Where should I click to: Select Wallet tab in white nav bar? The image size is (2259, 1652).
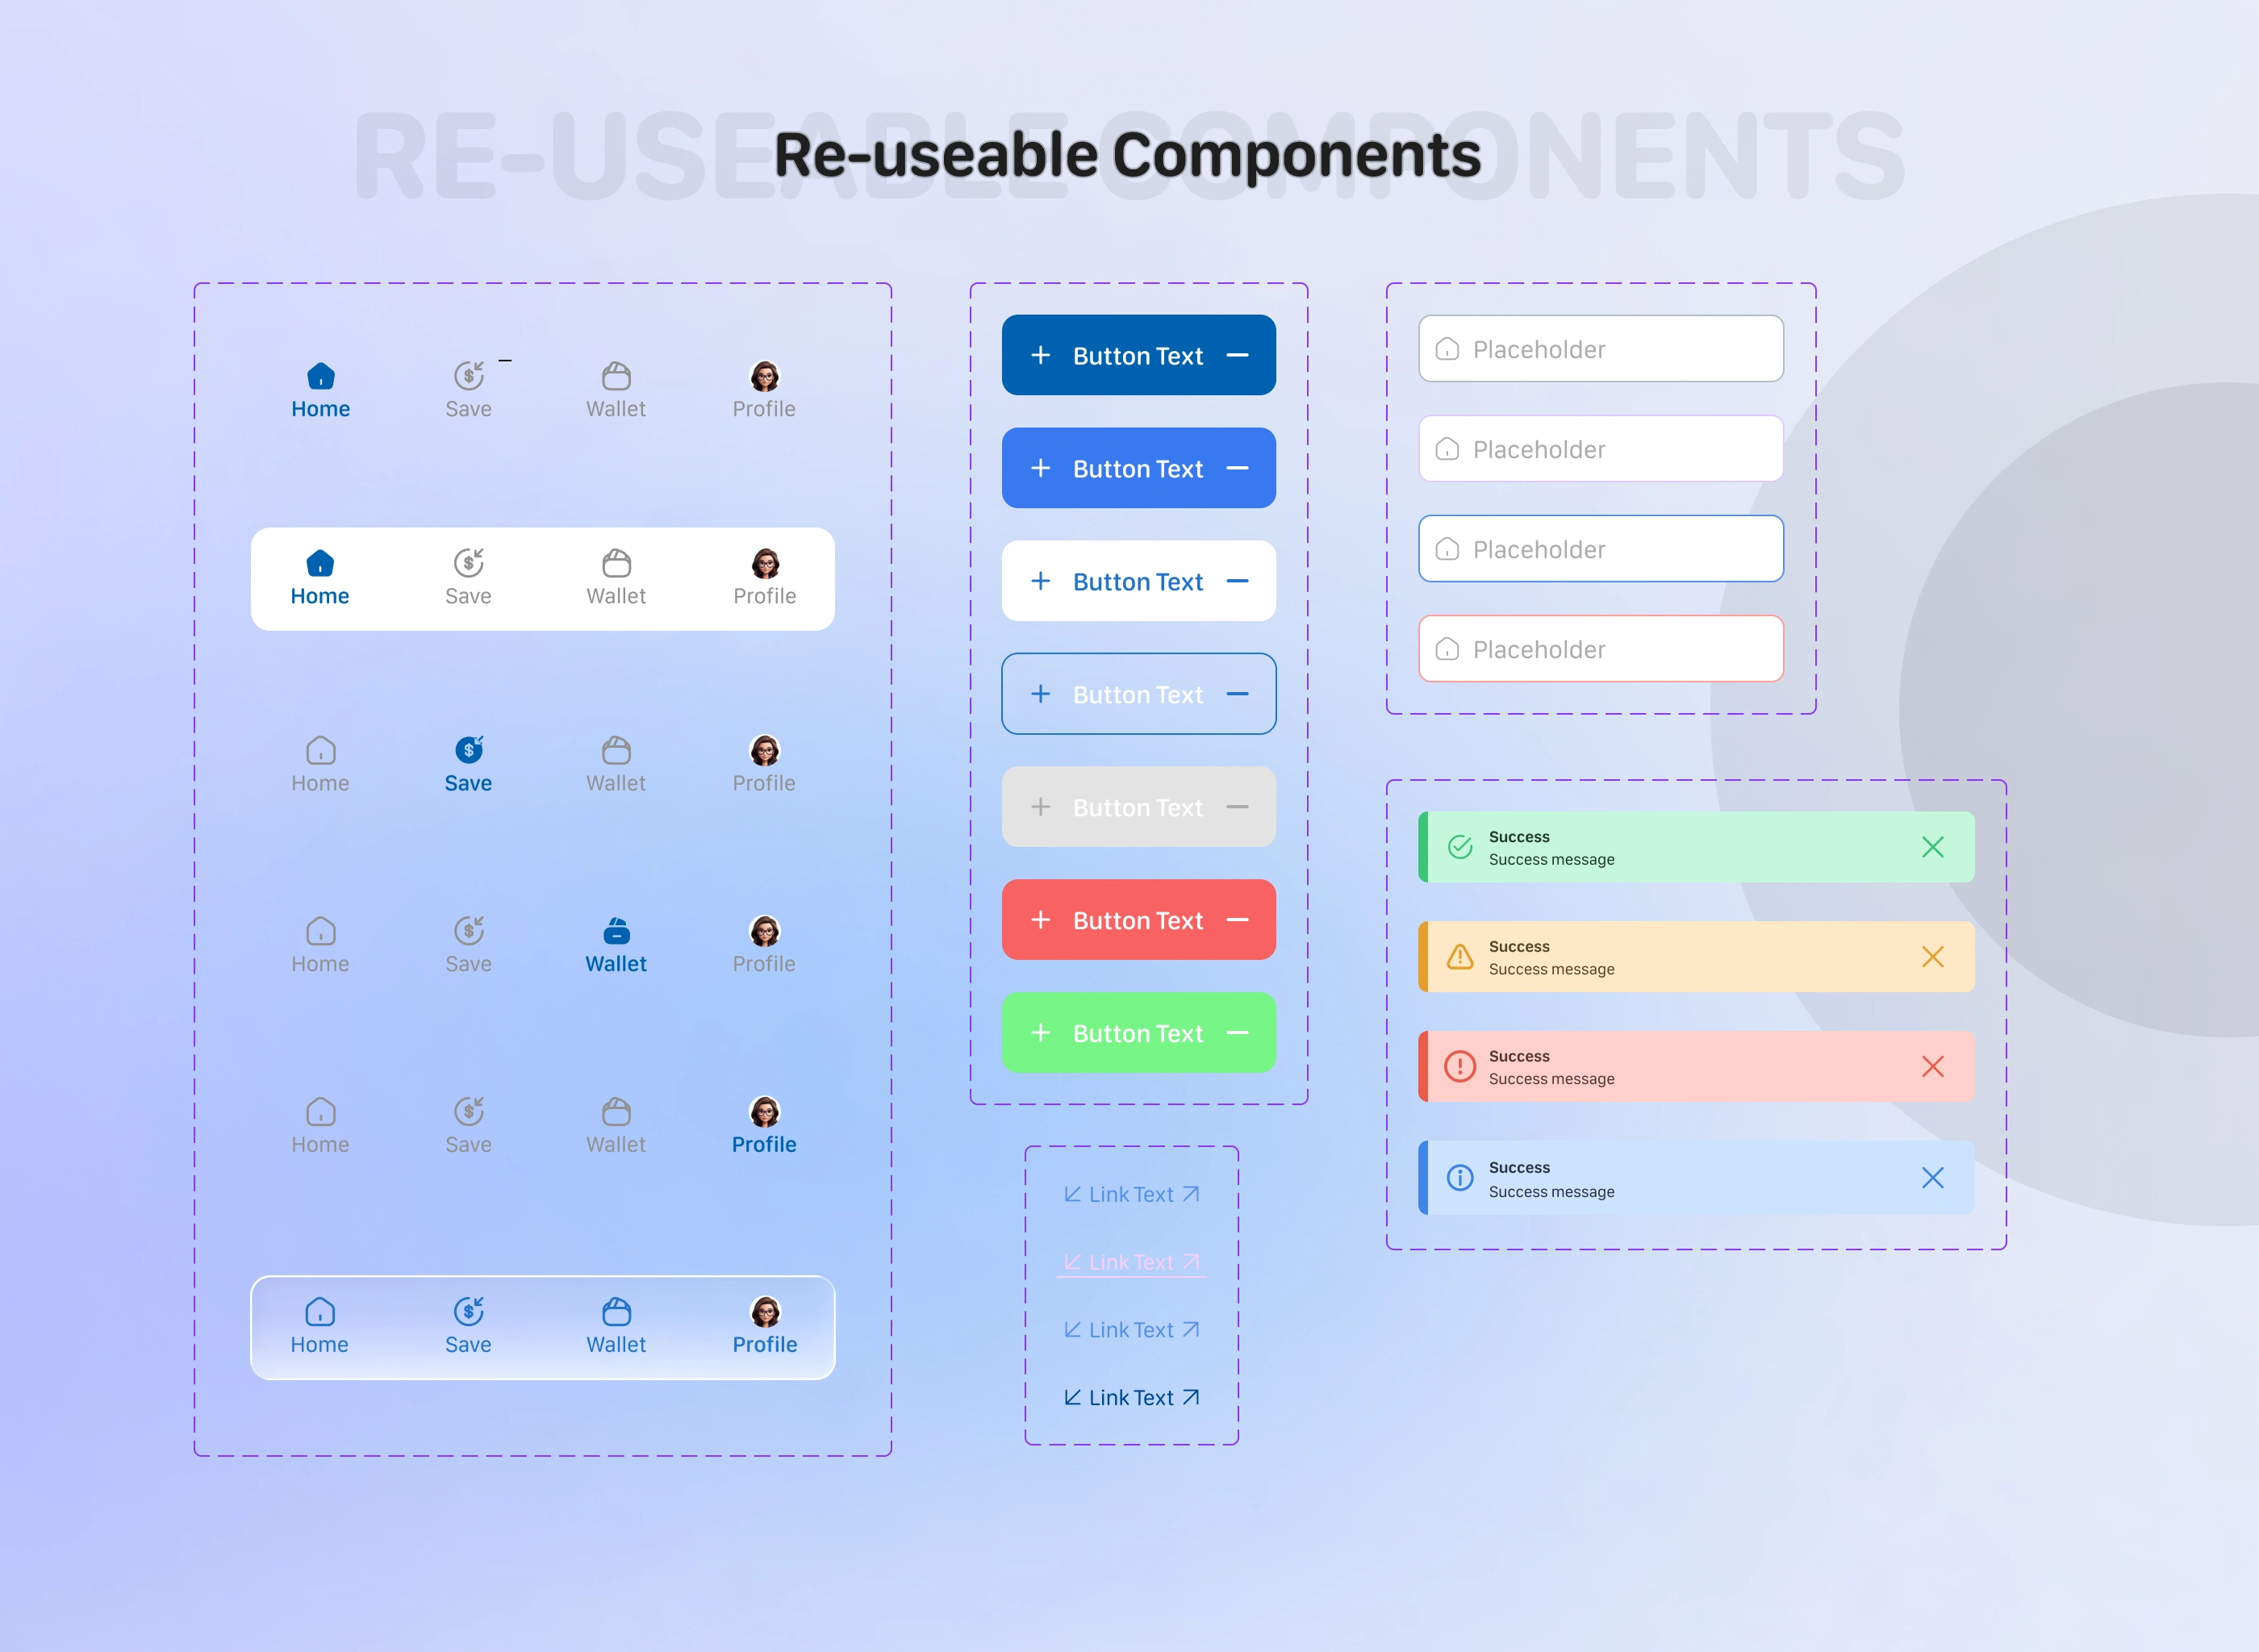616,578
